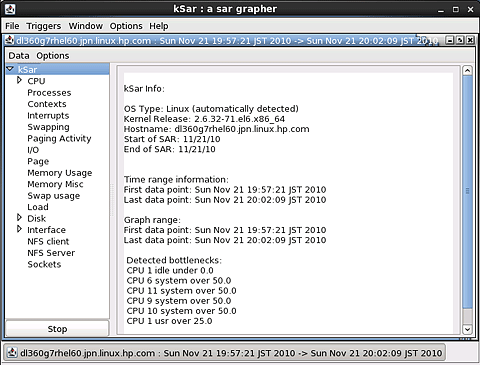Click the 'CPU 1 idle under 0.0' line

click(170, 270)
